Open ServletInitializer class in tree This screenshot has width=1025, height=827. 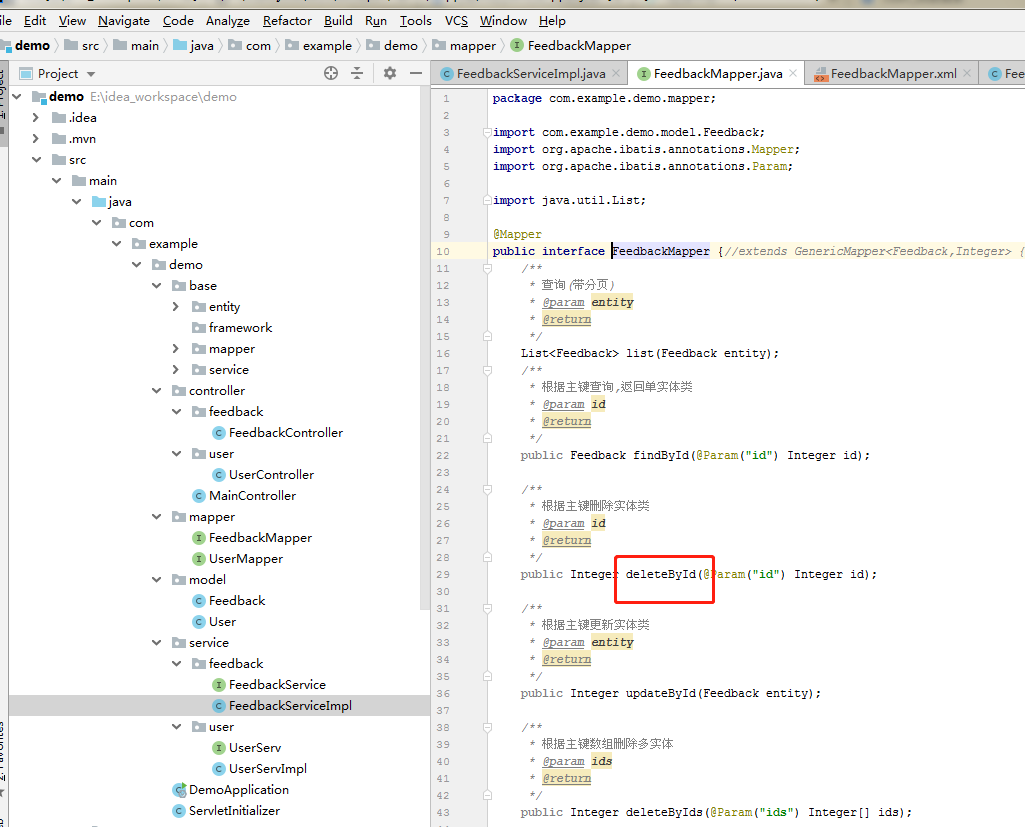pos(233,810)
